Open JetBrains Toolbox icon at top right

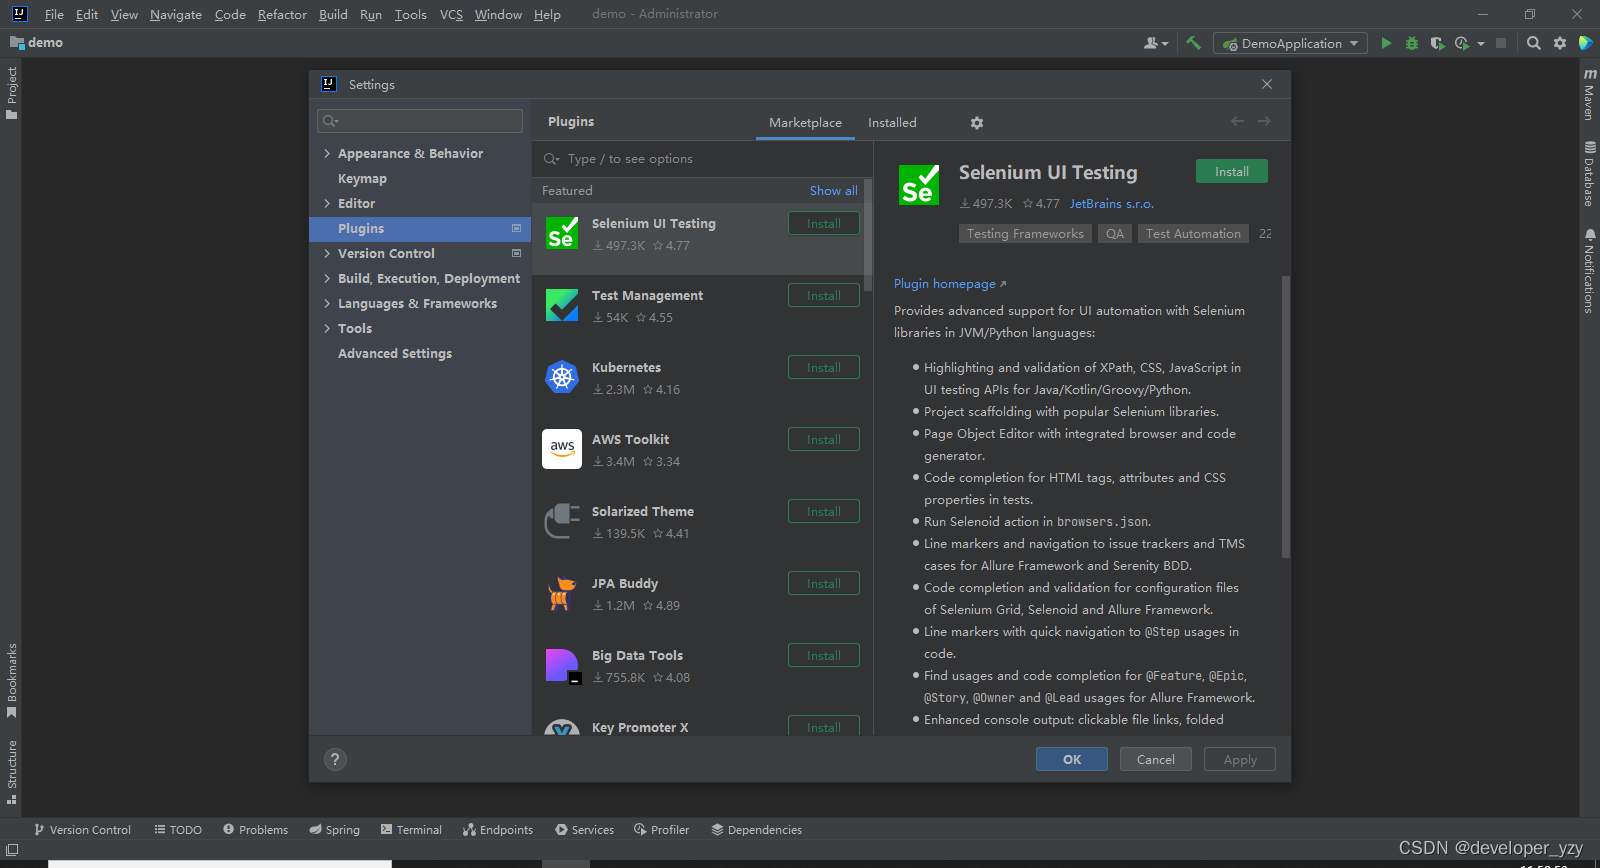click(1585, 43)
